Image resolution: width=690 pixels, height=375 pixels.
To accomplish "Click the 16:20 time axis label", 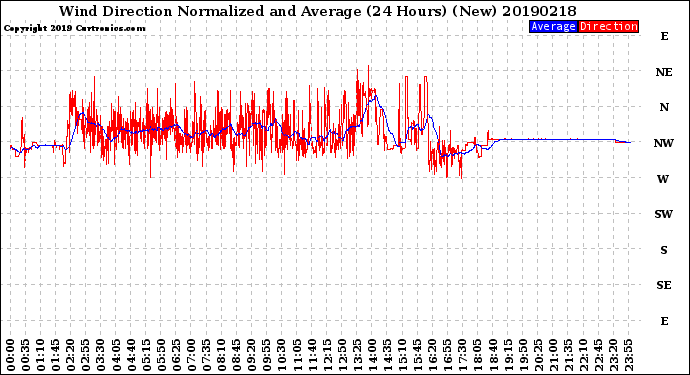I will 432,355.
